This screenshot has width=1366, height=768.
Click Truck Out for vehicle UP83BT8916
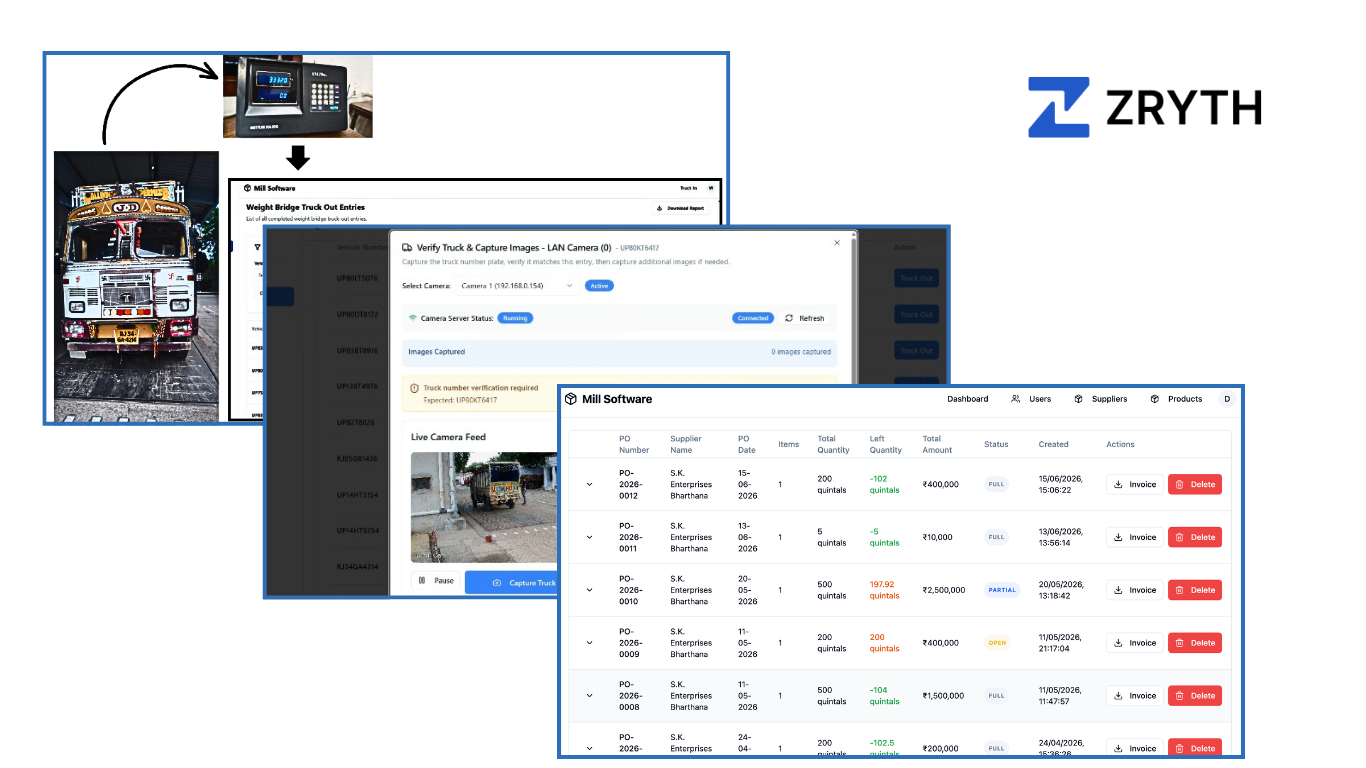click(x=916, y=350)
